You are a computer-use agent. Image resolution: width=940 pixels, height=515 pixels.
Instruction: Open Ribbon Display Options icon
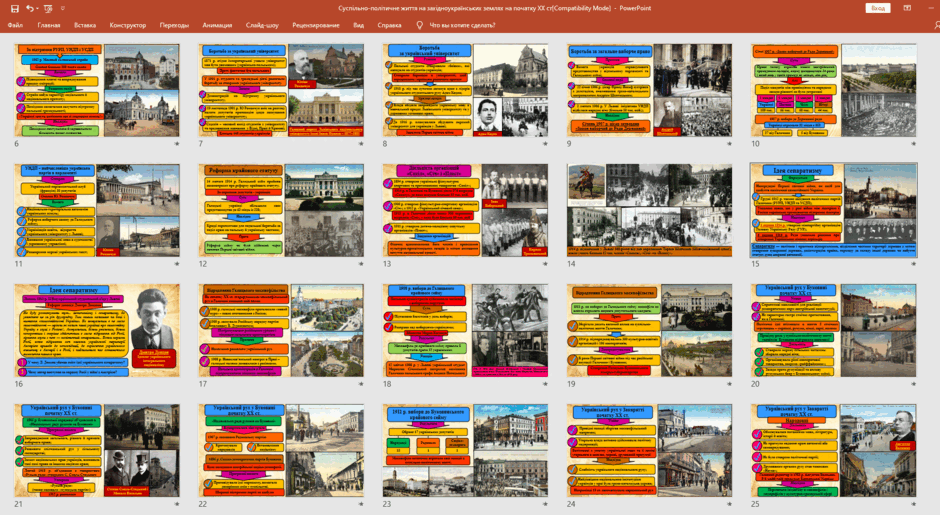[907, 8]
